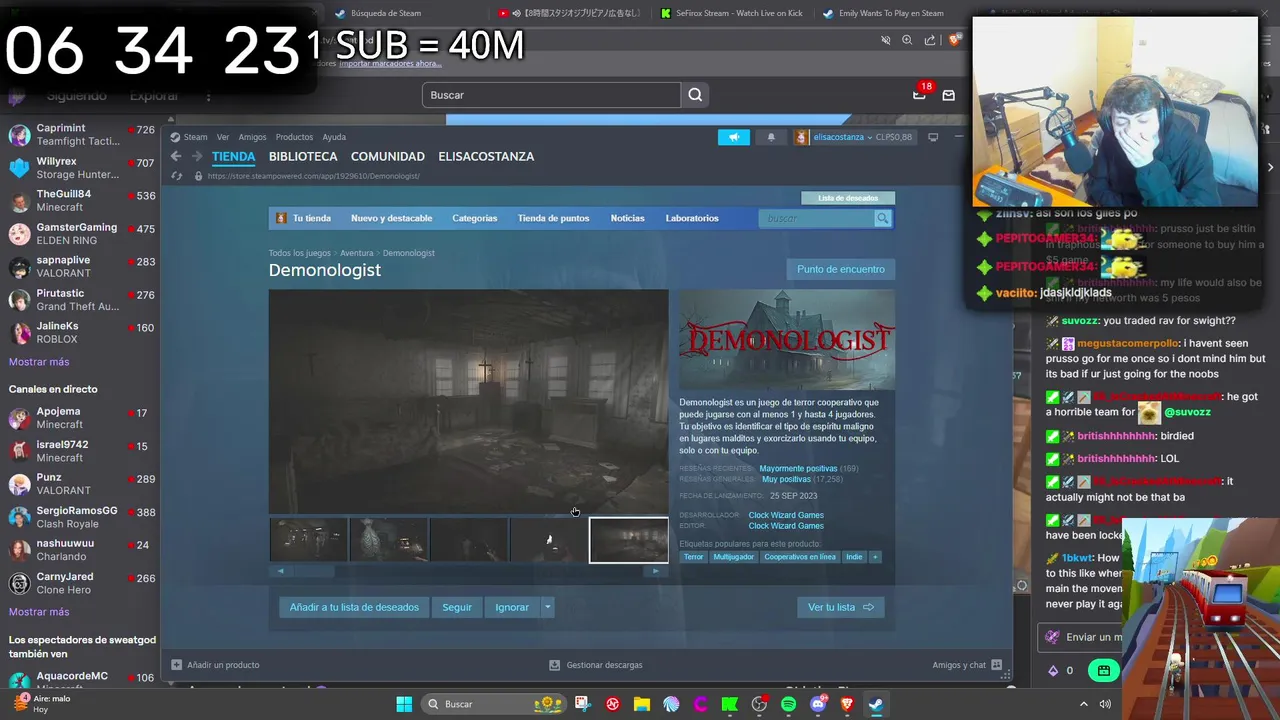
Task: Click the Steam taskbar icon
Action: (876, 704)
